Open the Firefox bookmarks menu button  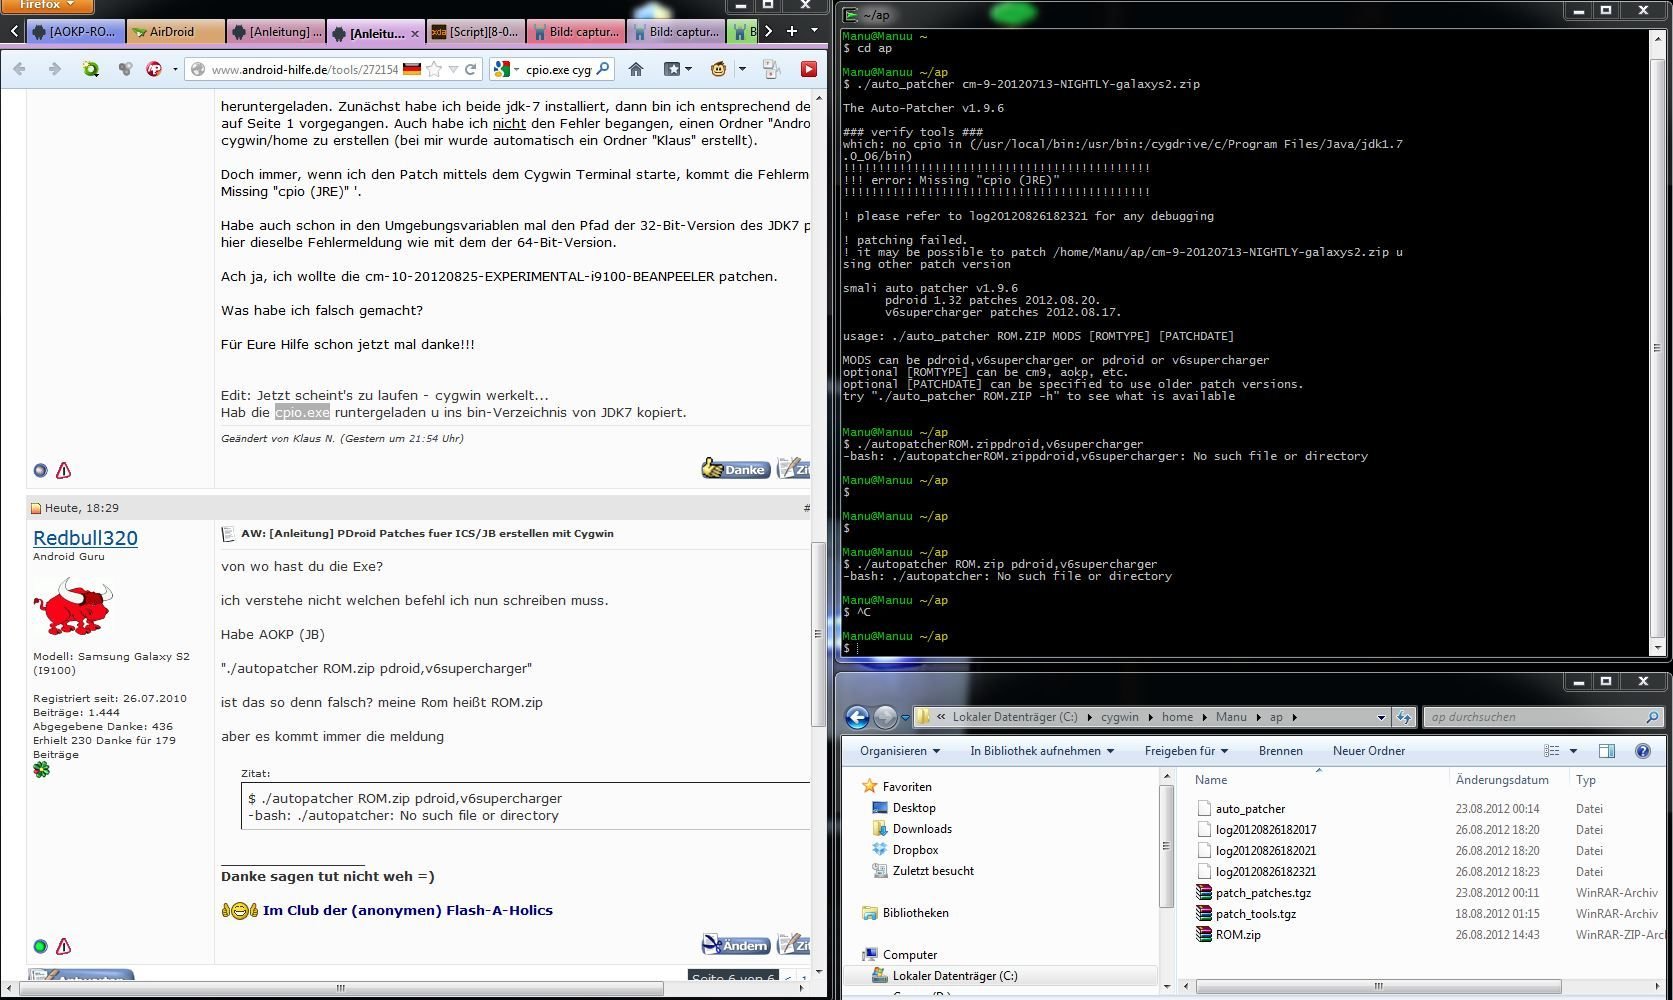point(678,69)
